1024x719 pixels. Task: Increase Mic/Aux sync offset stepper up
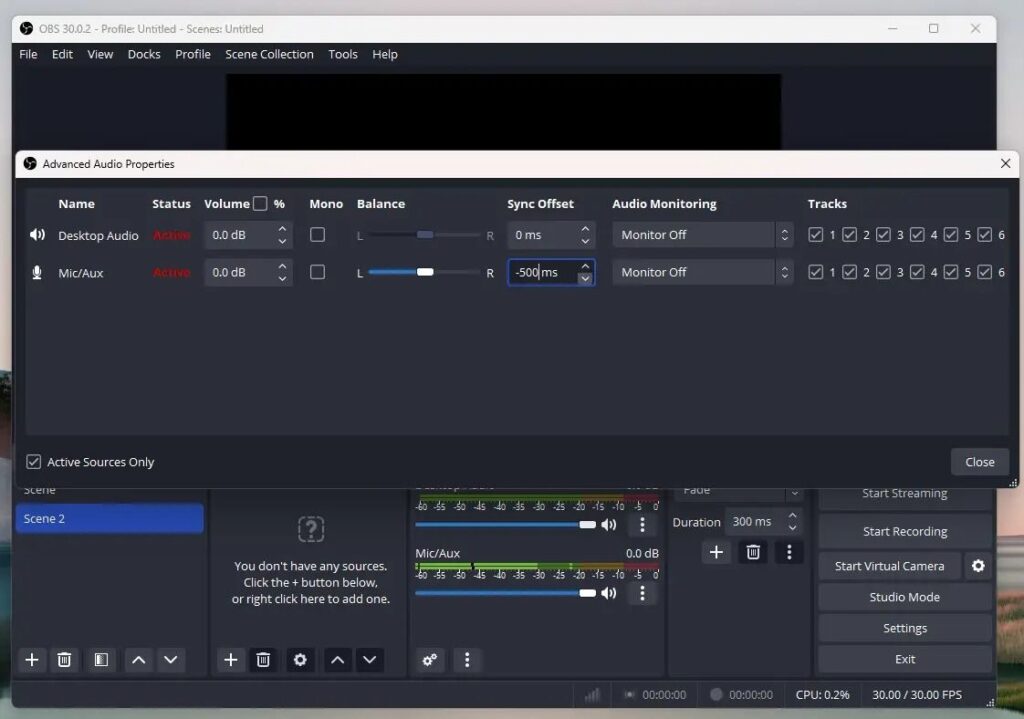coord(585,266)
